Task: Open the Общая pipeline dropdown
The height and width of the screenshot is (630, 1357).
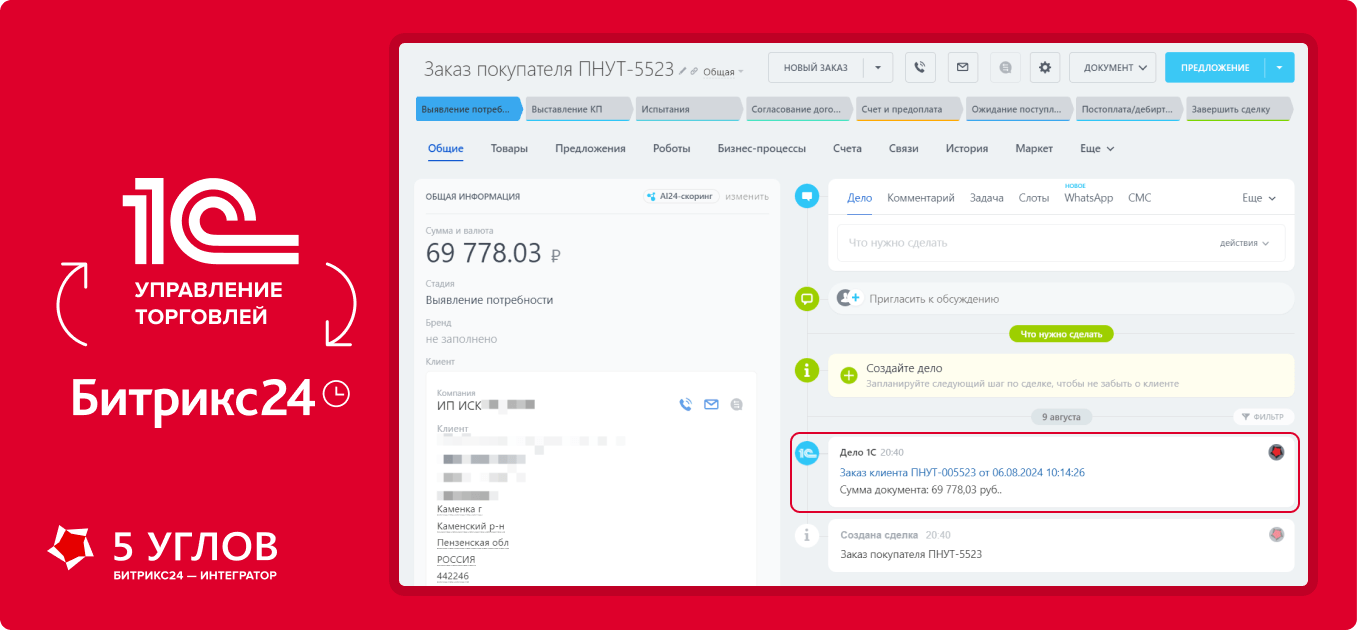Action: (724, 72)
